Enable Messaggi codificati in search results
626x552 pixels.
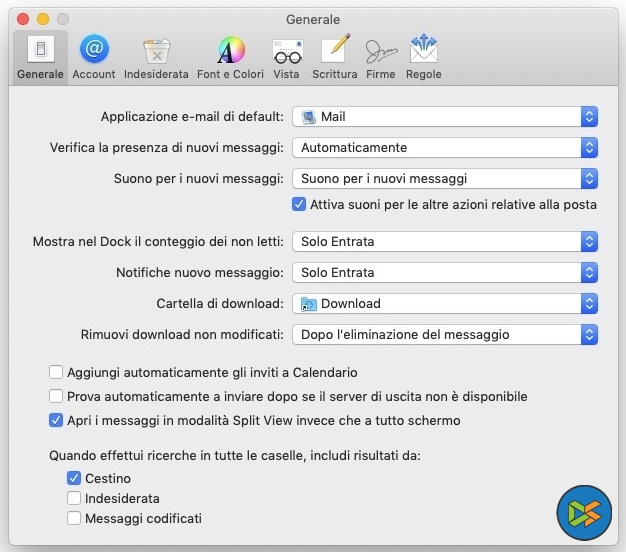pyautogui.click(x=74, y=518)
